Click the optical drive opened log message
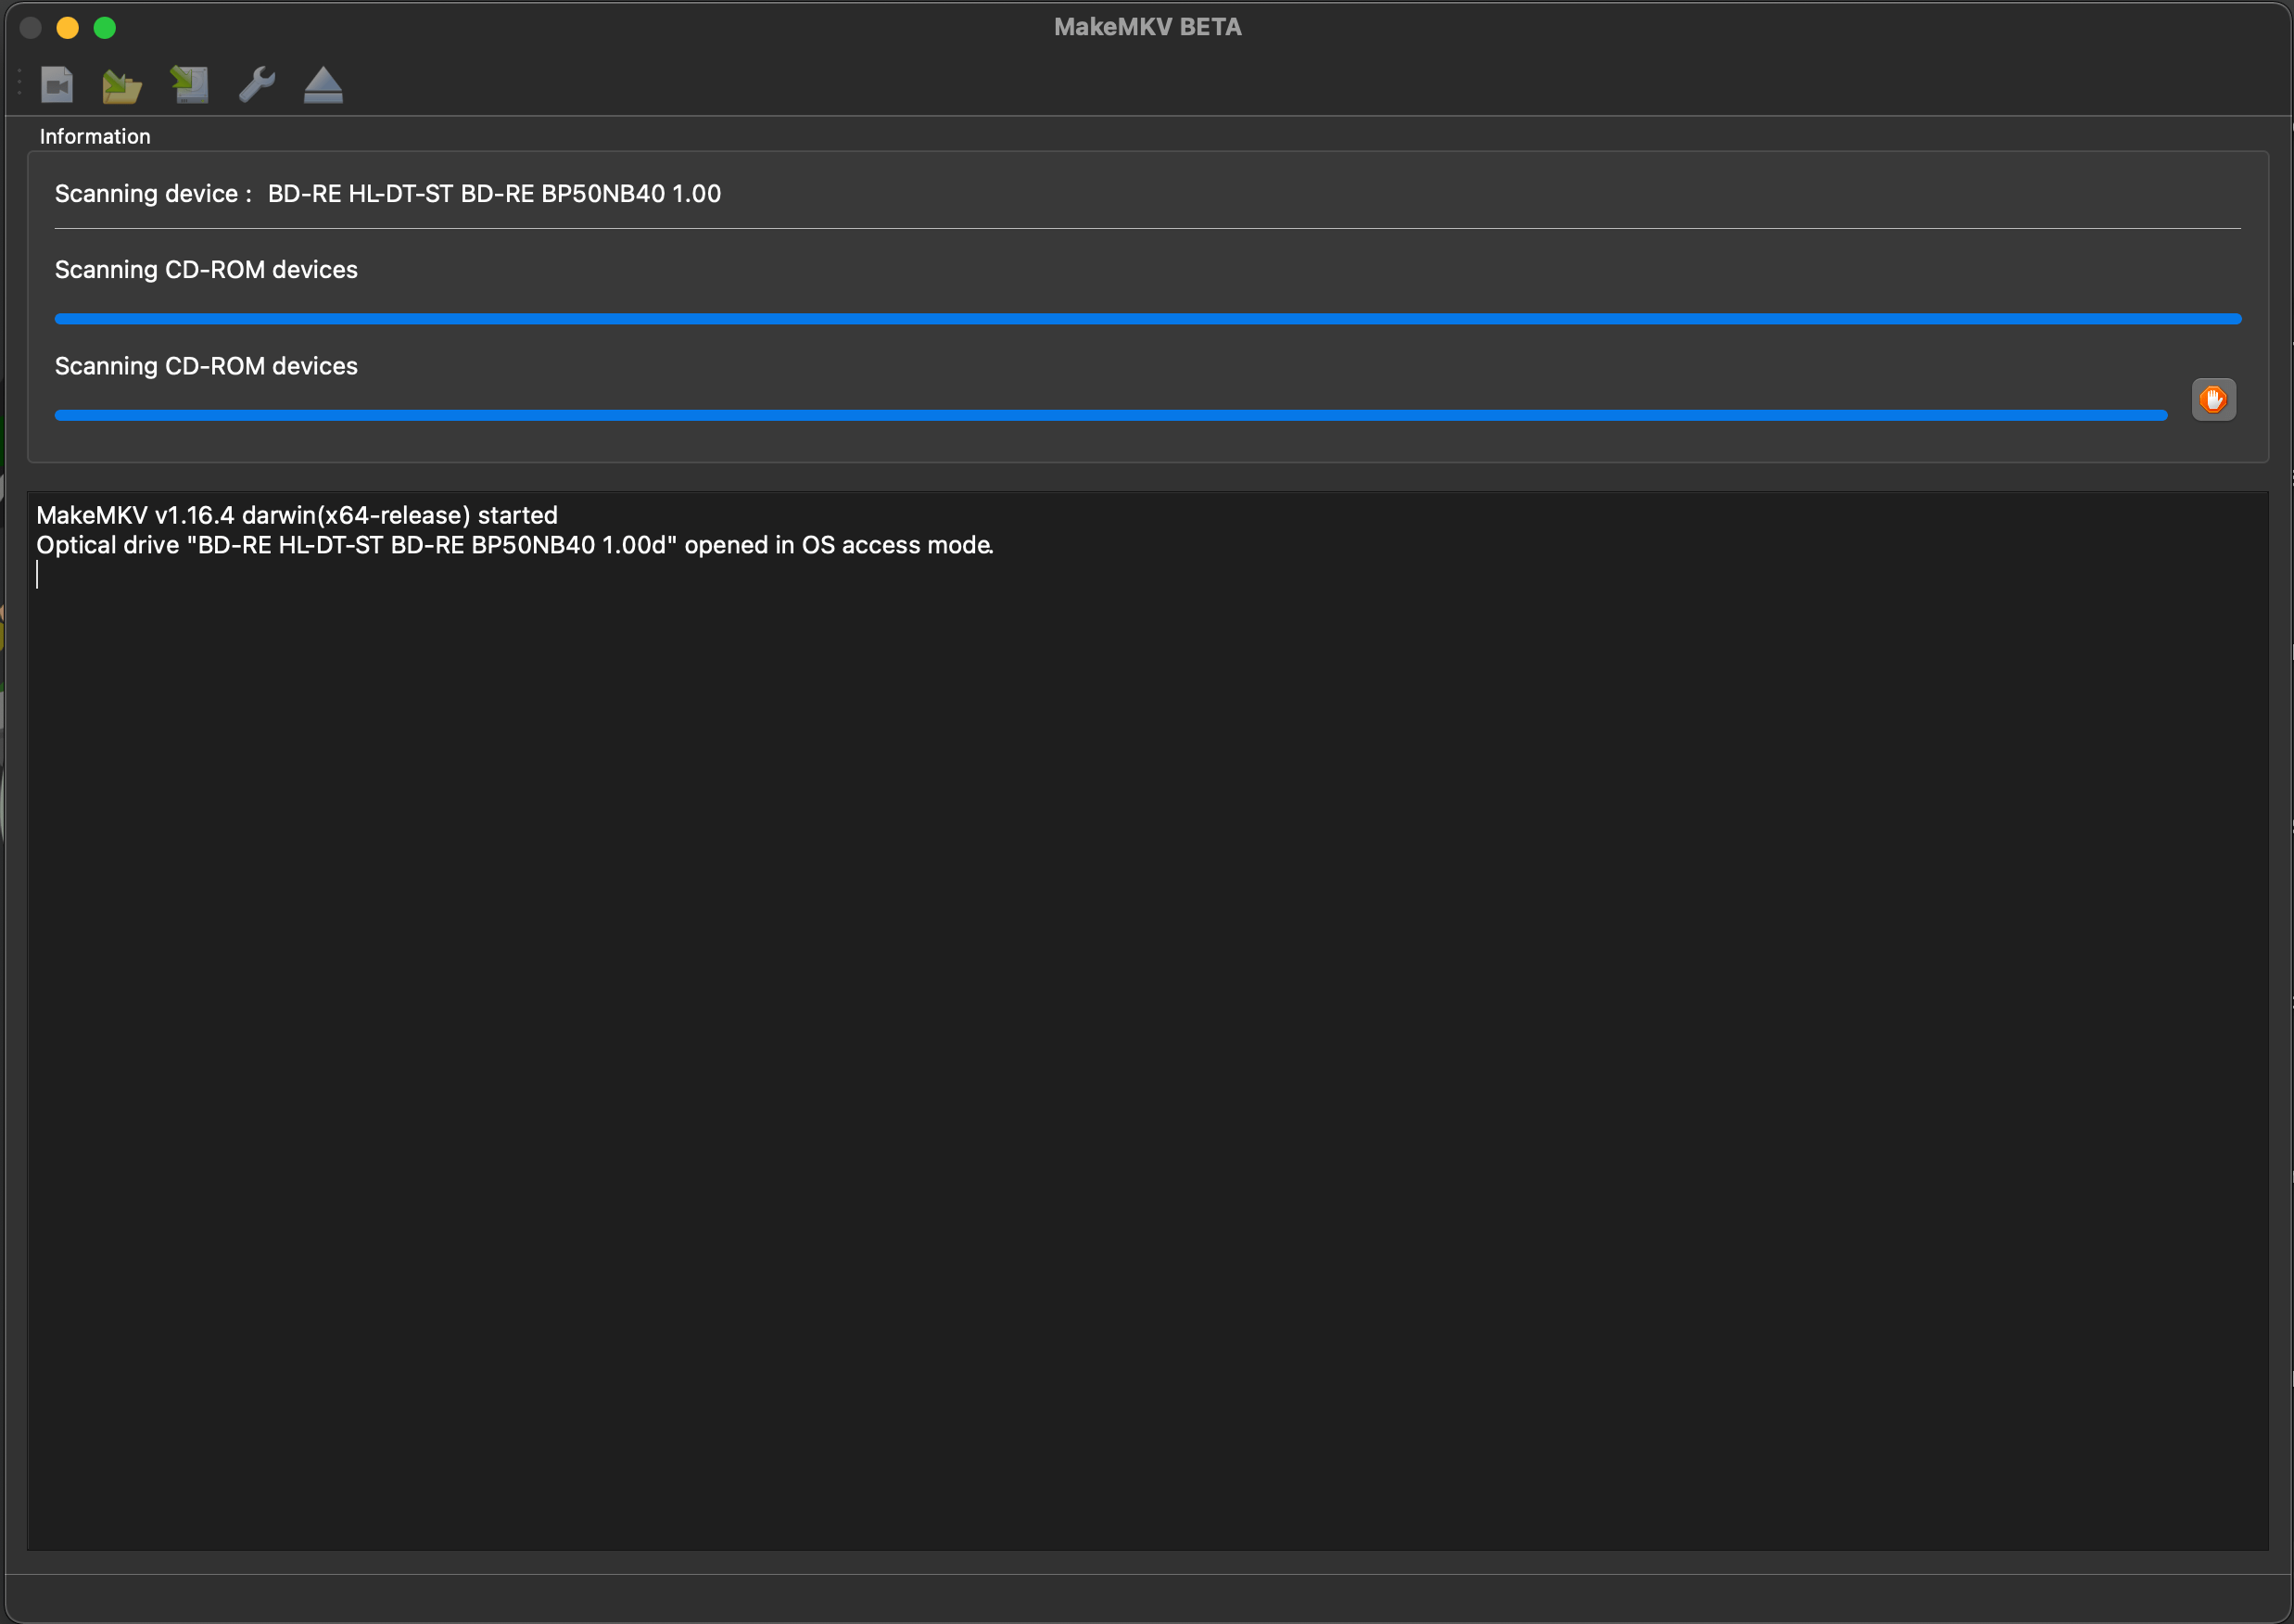This screenshot has height=1624, width=2294. point(515,545)
